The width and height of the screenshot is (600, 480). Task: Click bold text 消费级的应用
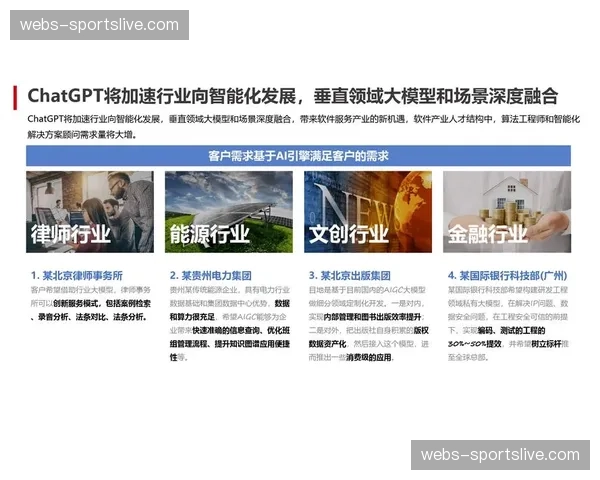point(369,358)
